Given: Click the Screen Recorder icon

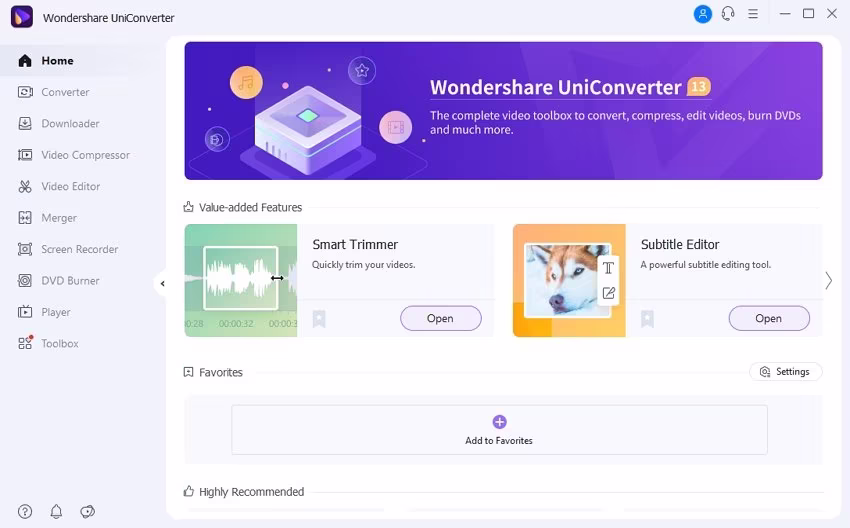Looking at the screenshot, I should [x=25, y=249].
